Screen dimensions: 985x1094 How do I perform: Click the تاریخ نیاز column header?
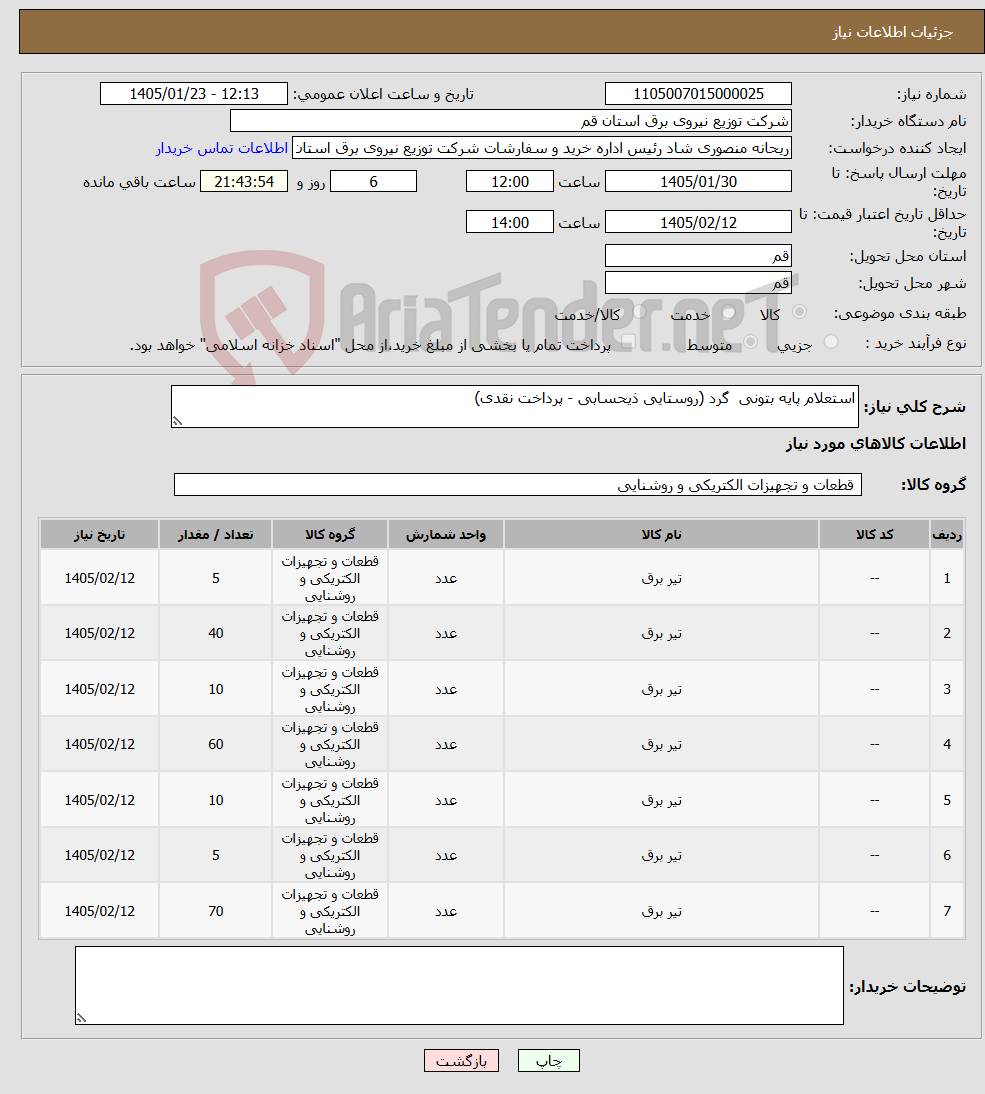click(x=100, y=534)
